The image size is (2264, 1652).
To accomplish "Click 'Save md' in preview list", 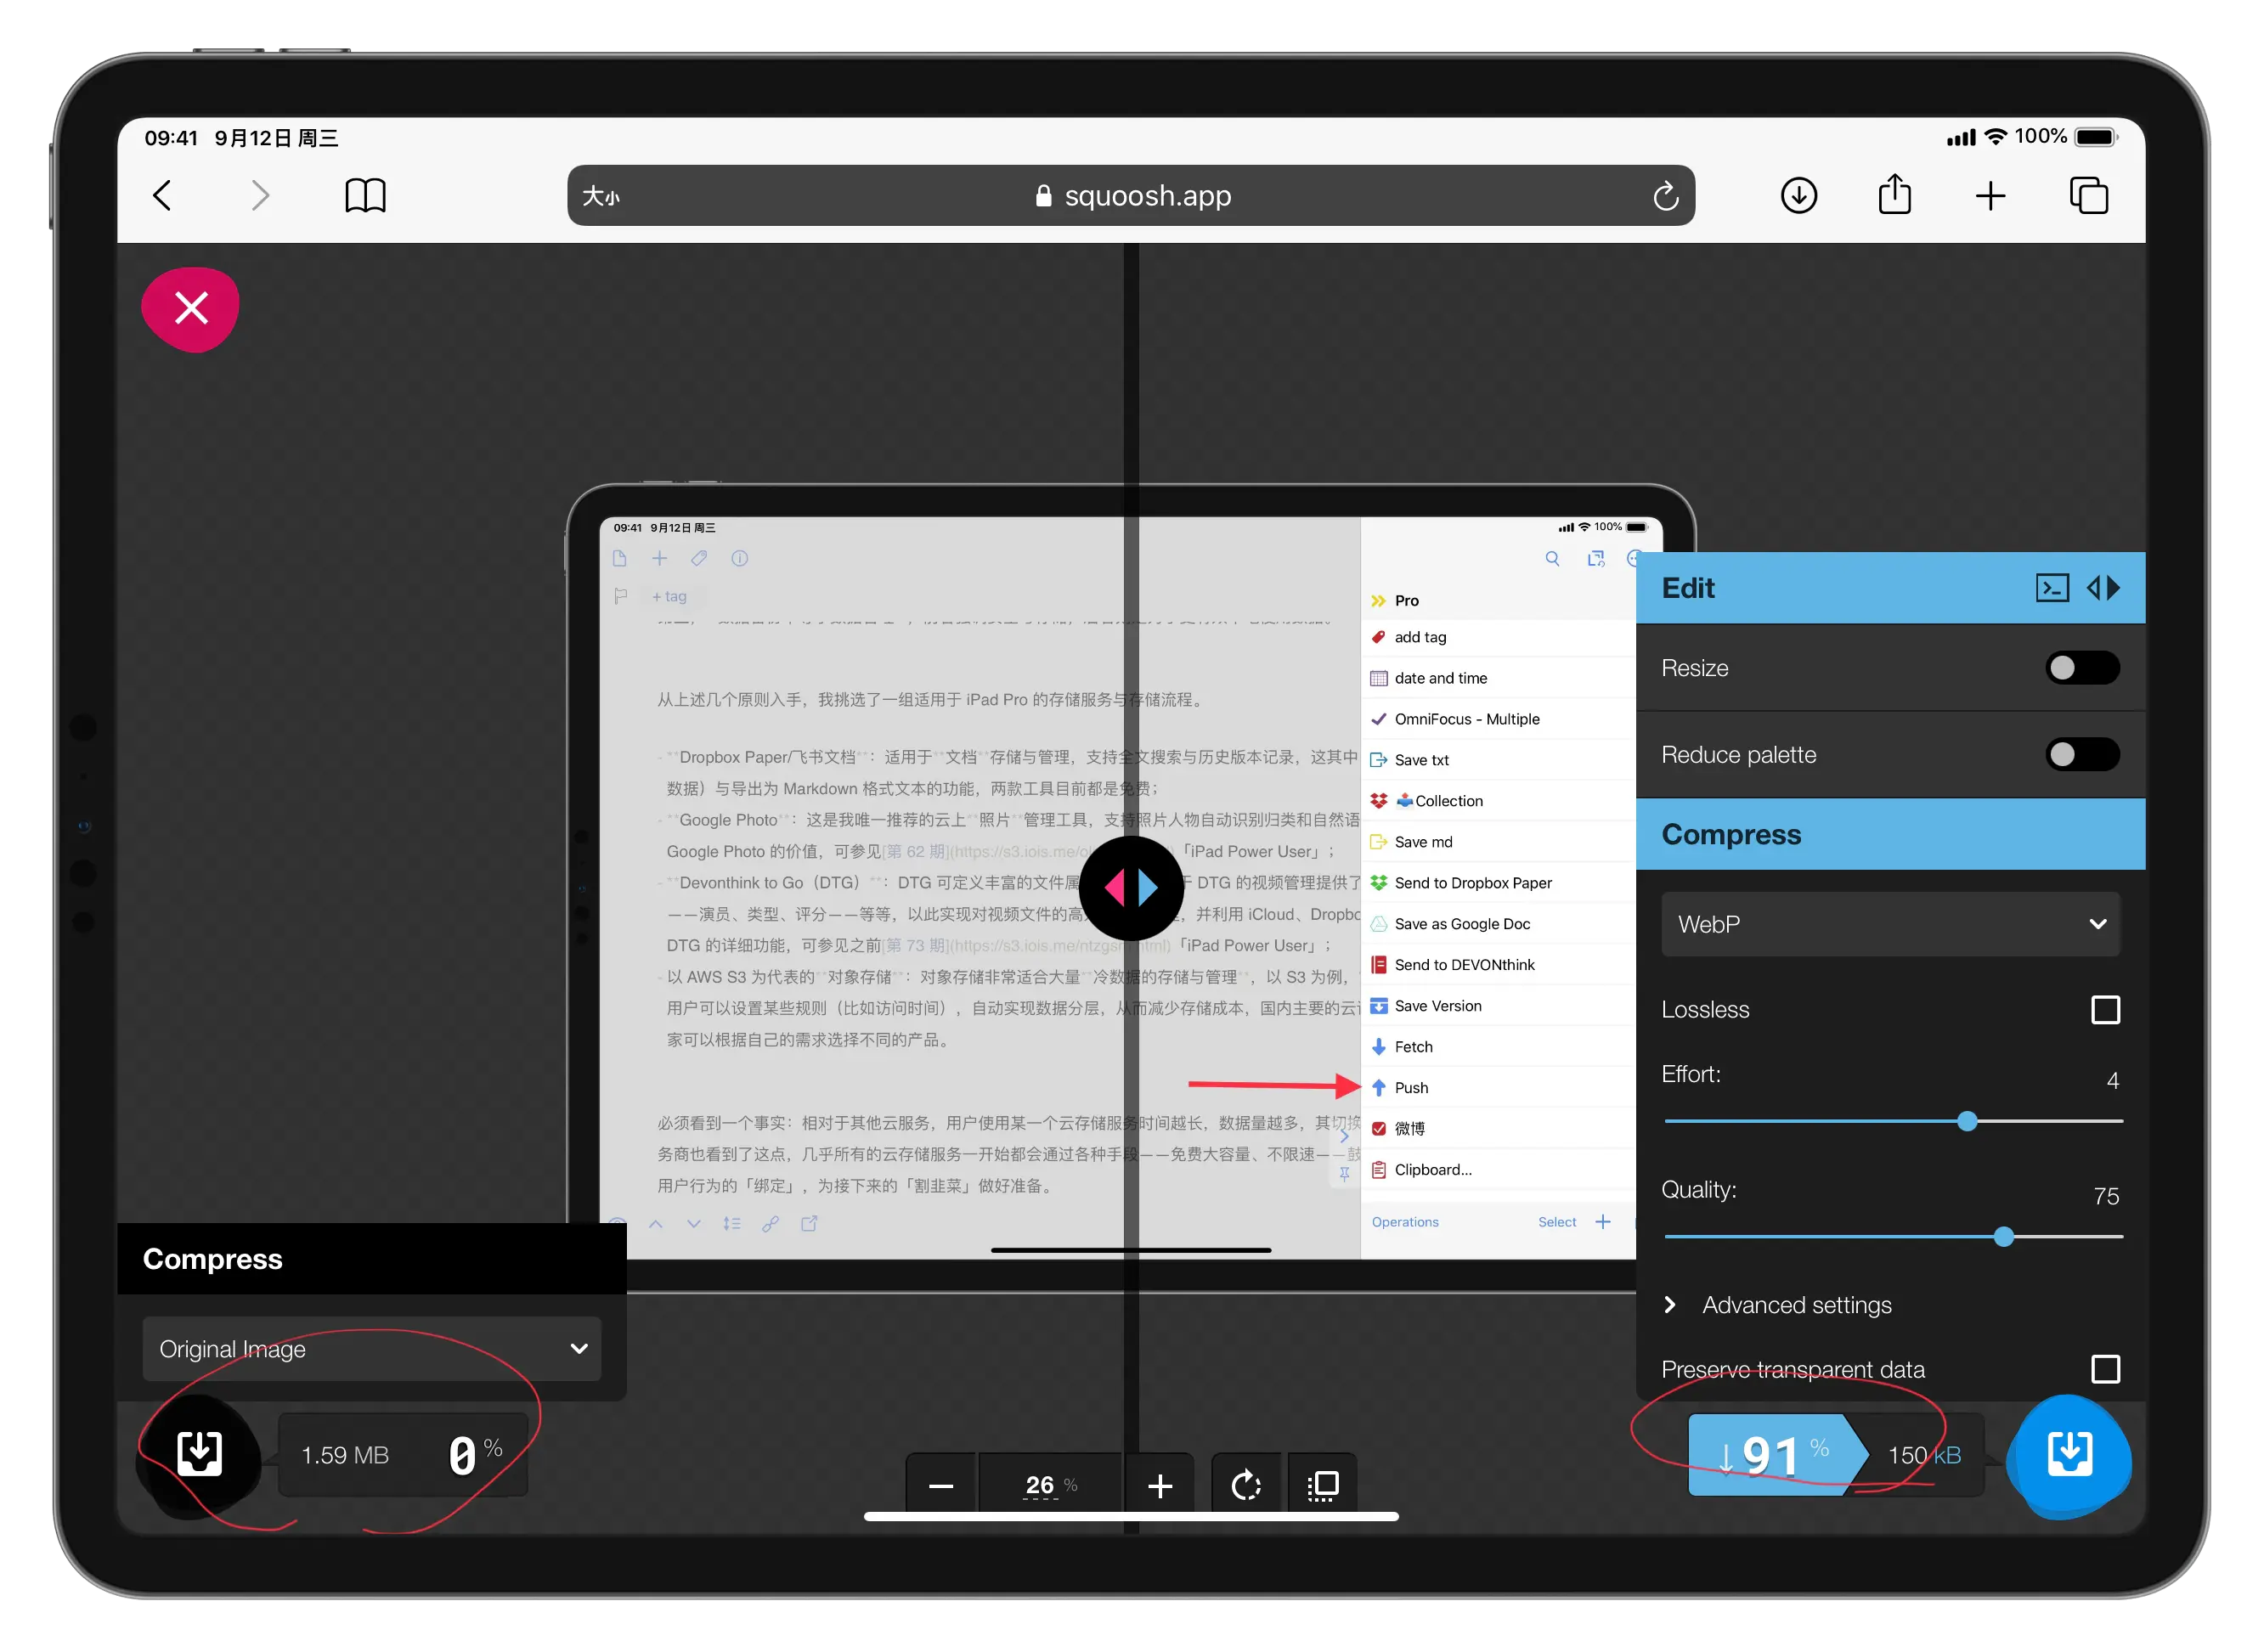I will click(x=1423, y=842).
